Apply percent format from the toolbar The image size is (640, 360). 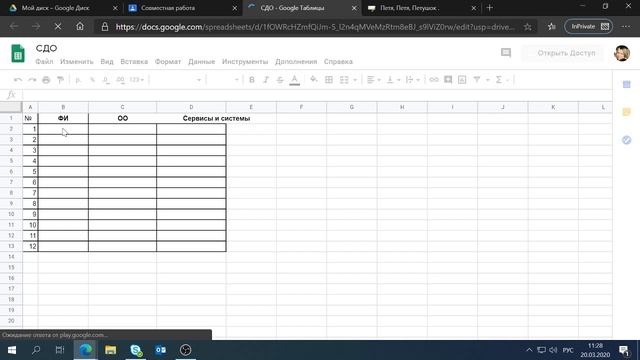click(x=92, y=80)
